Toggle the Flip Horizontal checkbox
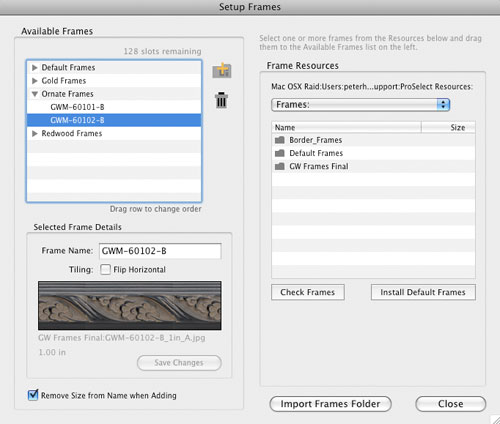Screen dimensions: 500x424 (x=105, y=269)
